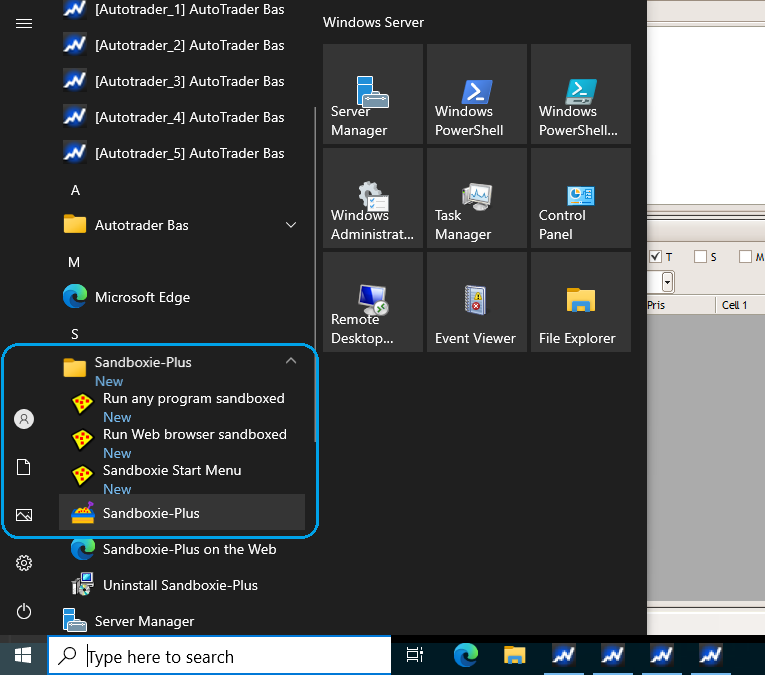Uncheck the T checkbox
Image resolution: width=765 pixels, height=675 pixels.
(x=655, y=257)
